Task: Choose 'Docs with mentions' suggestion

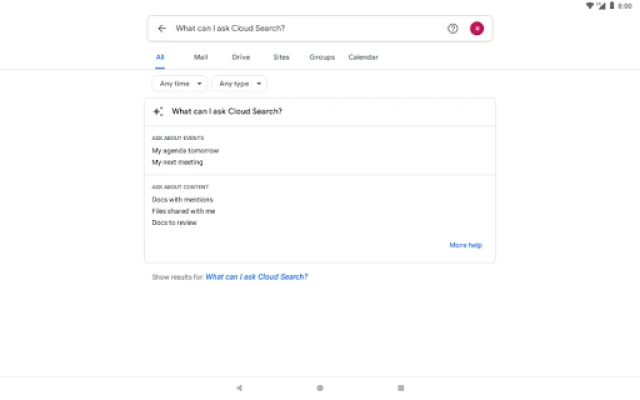Action: point(182,200)
